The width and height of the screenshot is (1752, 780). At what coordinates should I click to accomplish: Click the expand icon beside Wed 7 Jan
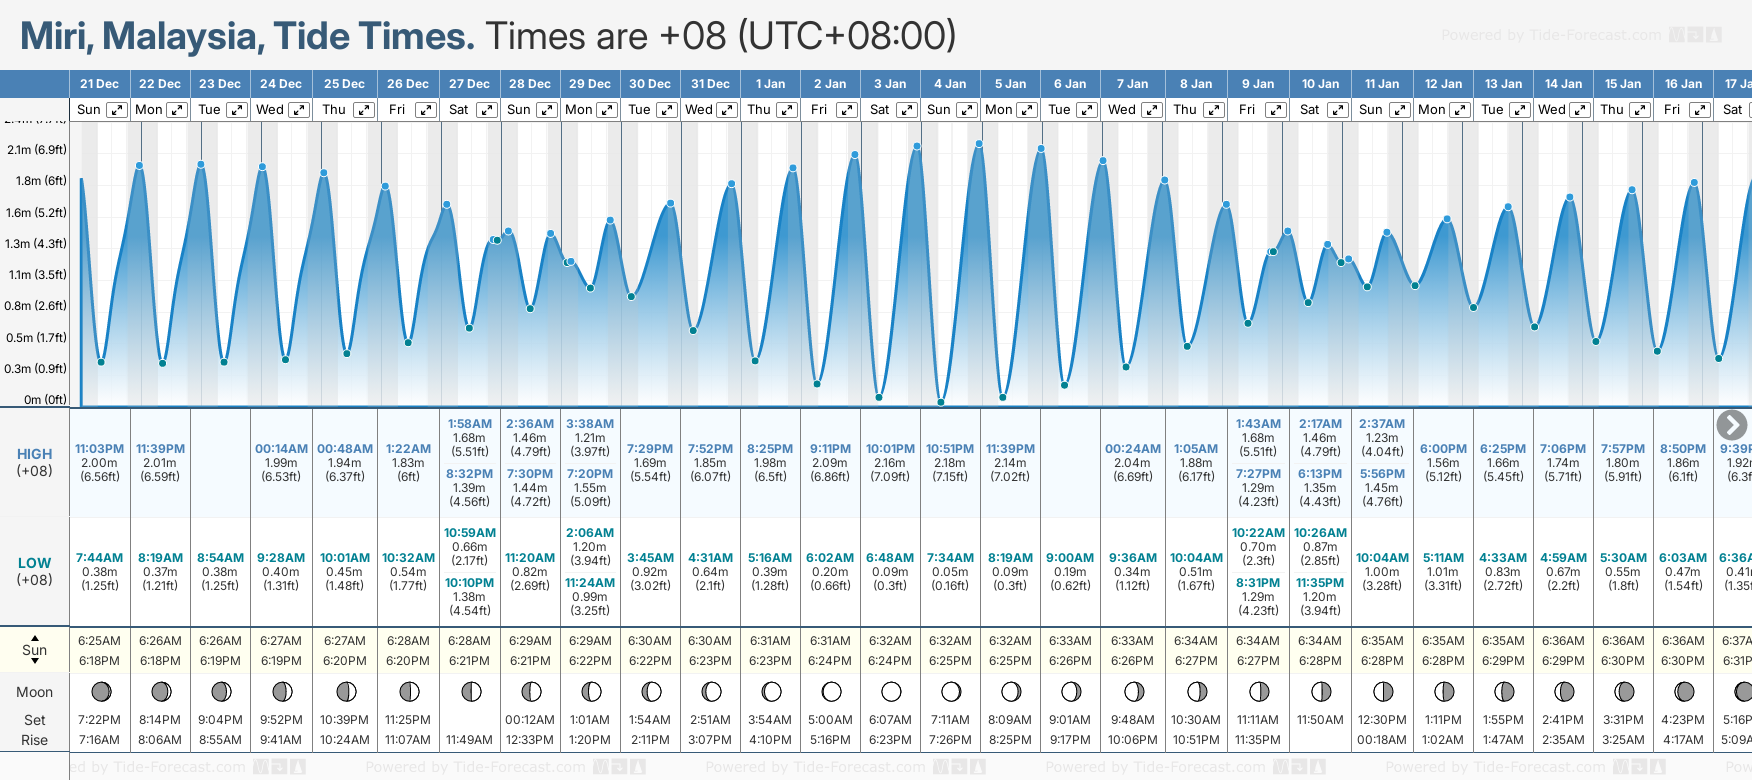[1151, 110]
